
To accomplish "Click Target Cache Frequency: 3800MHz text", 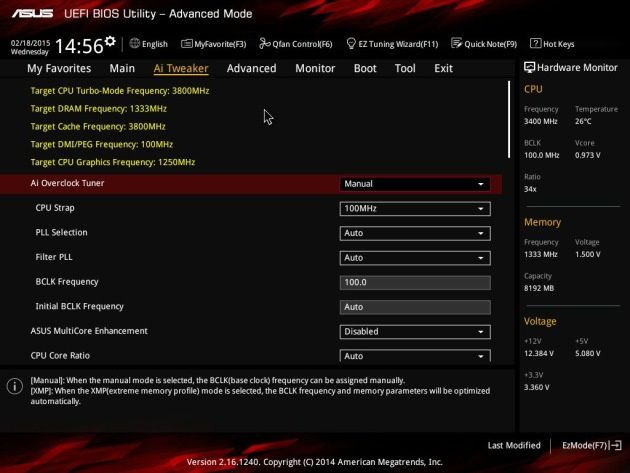I will [98, 127].
